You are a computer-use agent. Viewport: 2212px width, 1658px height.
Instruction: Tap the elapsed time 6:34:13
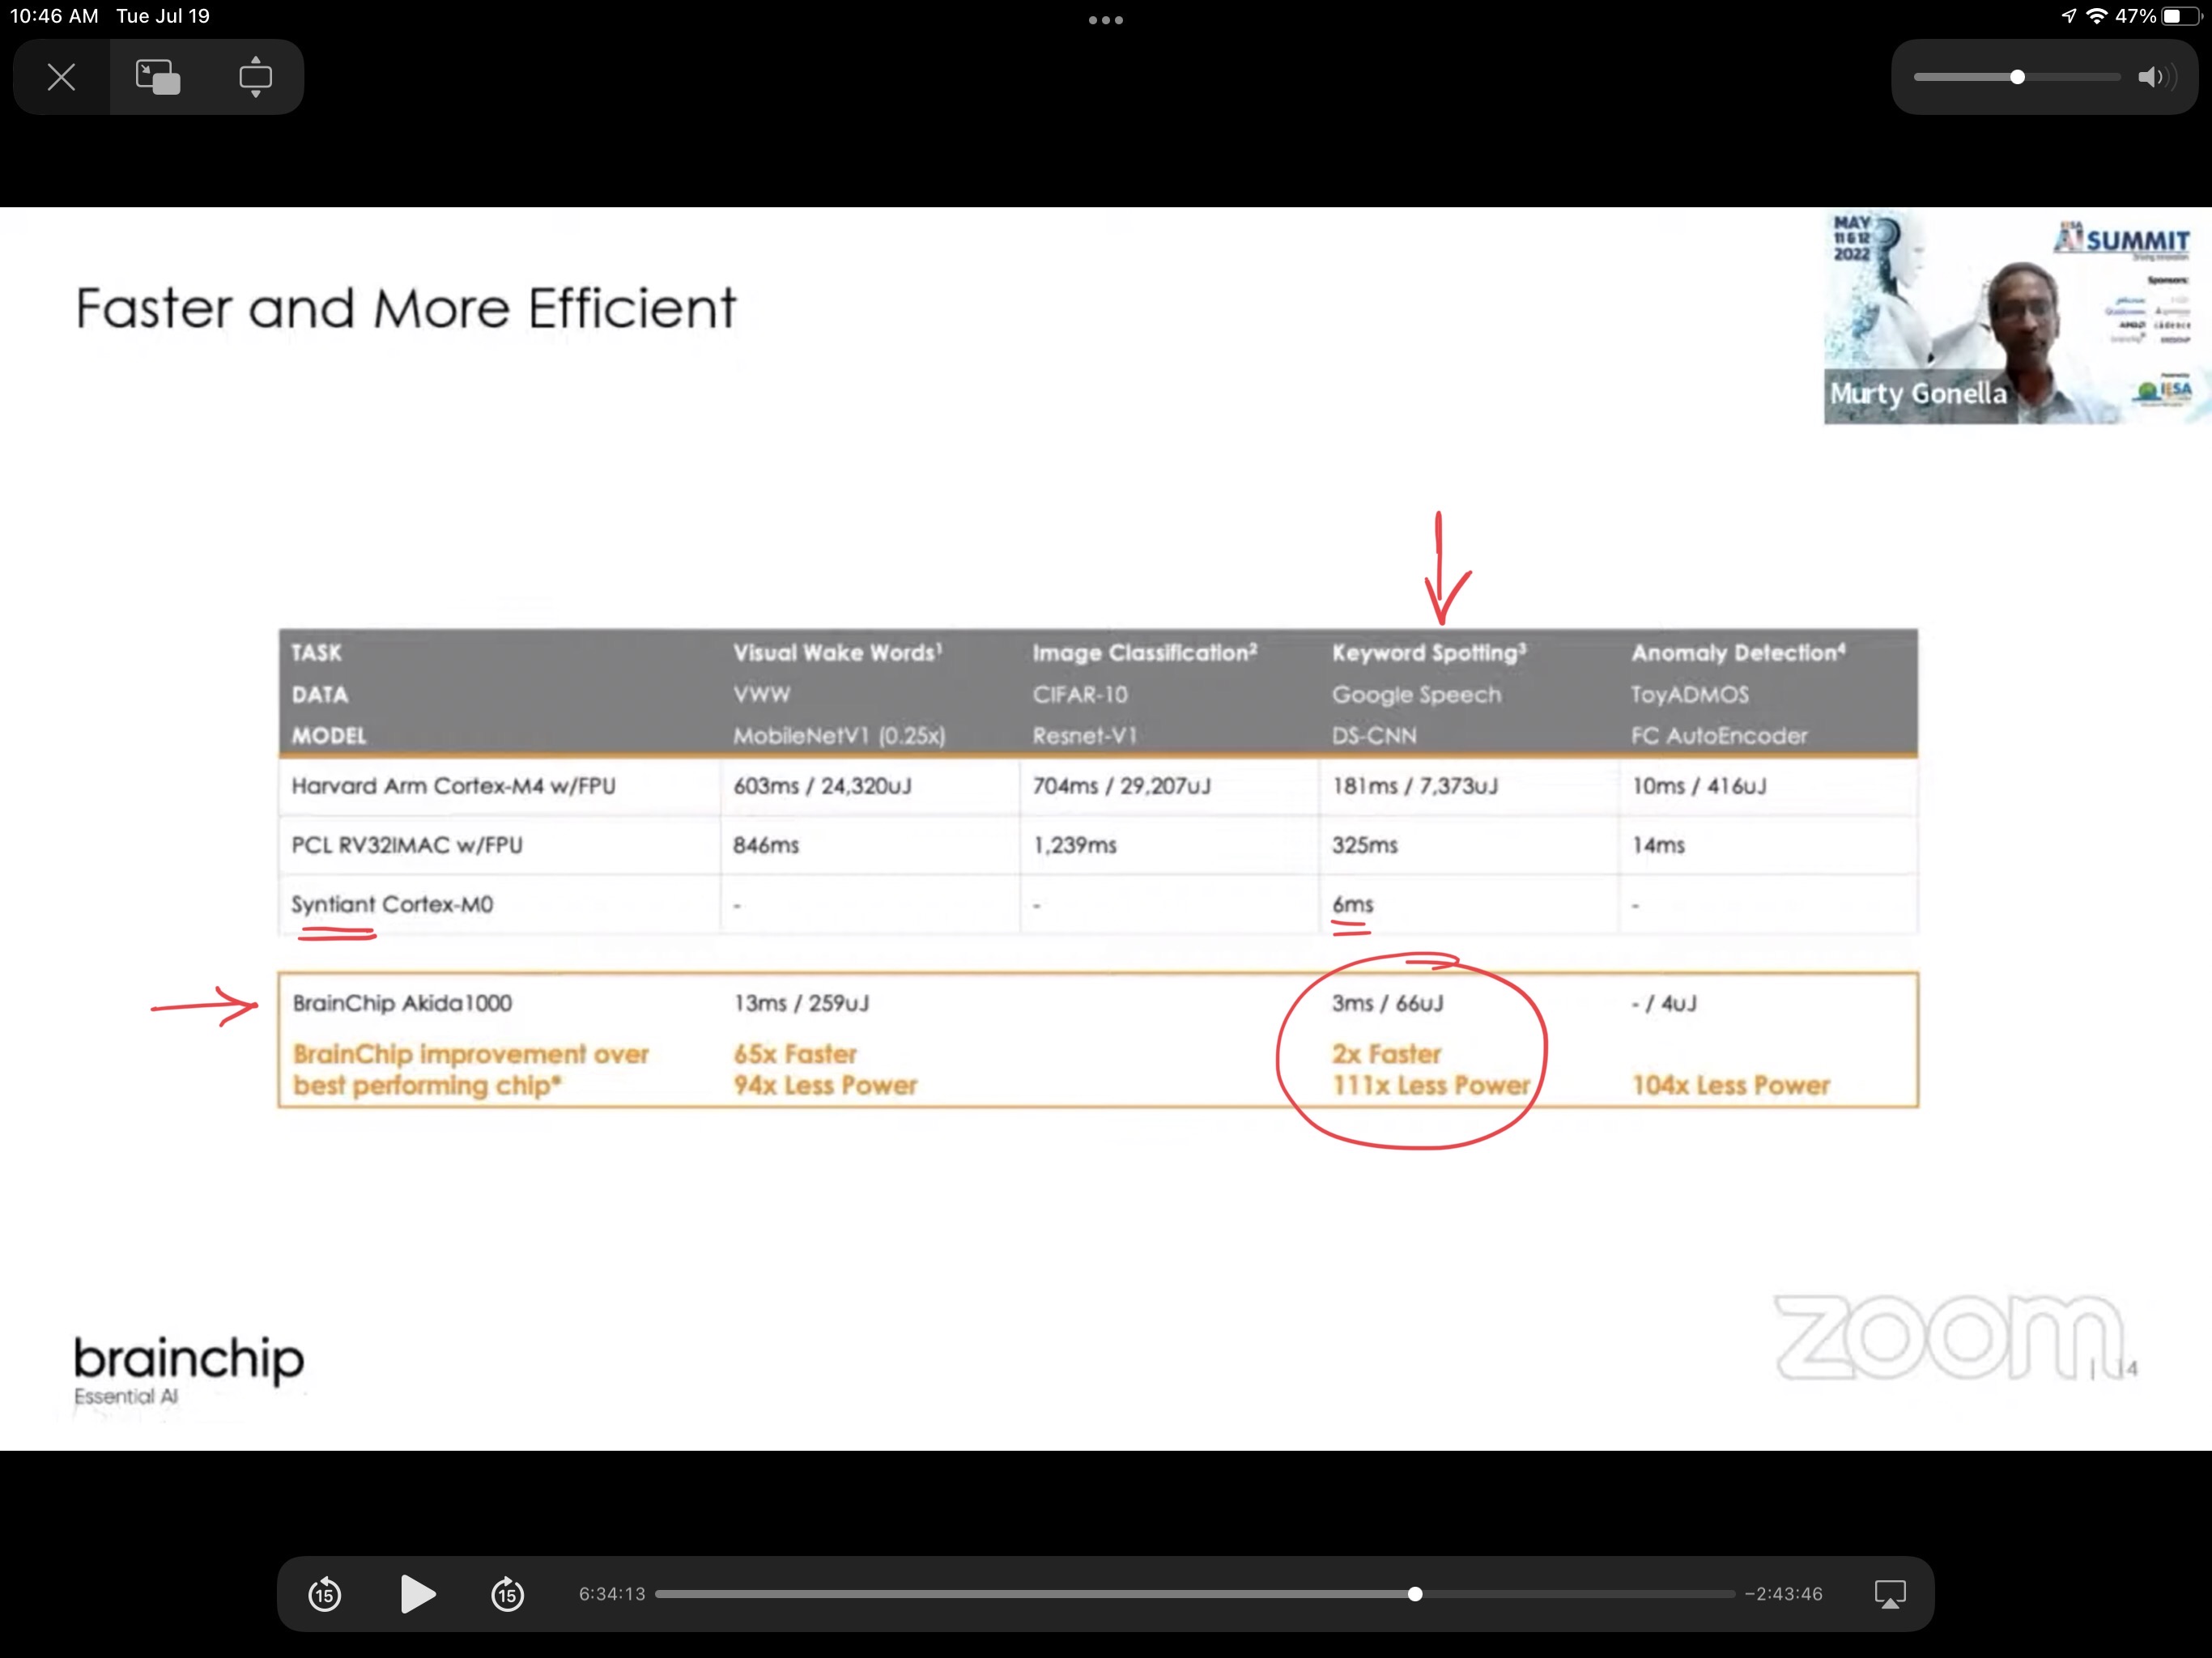pyautogui.click(x=612, y=1594)
